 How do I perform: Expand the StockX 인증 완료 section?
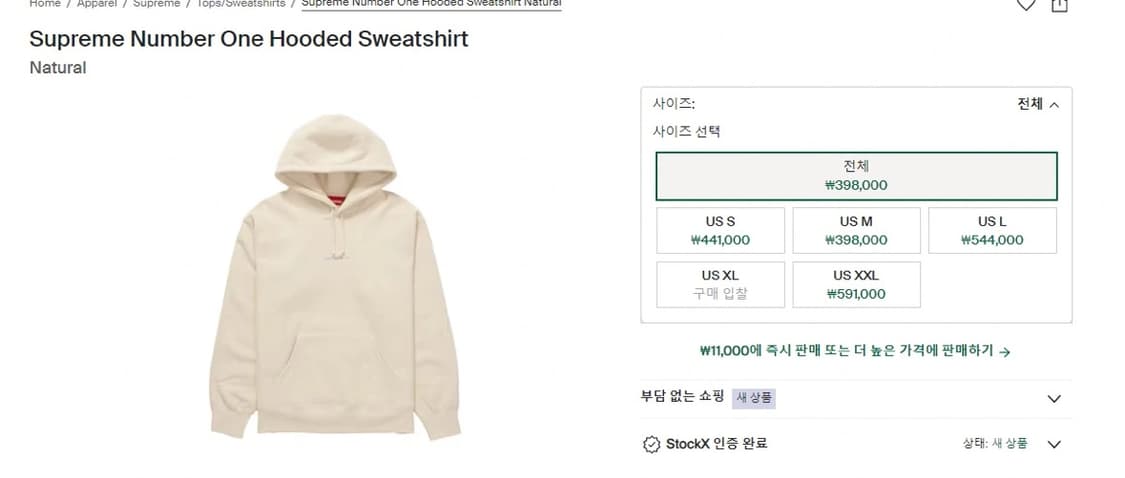[x=1053, y=444]
